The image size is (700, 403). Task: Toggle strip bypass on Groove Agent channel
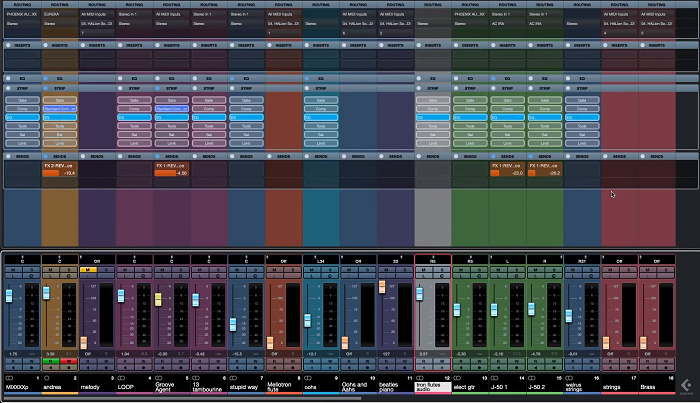pos(158,88)
